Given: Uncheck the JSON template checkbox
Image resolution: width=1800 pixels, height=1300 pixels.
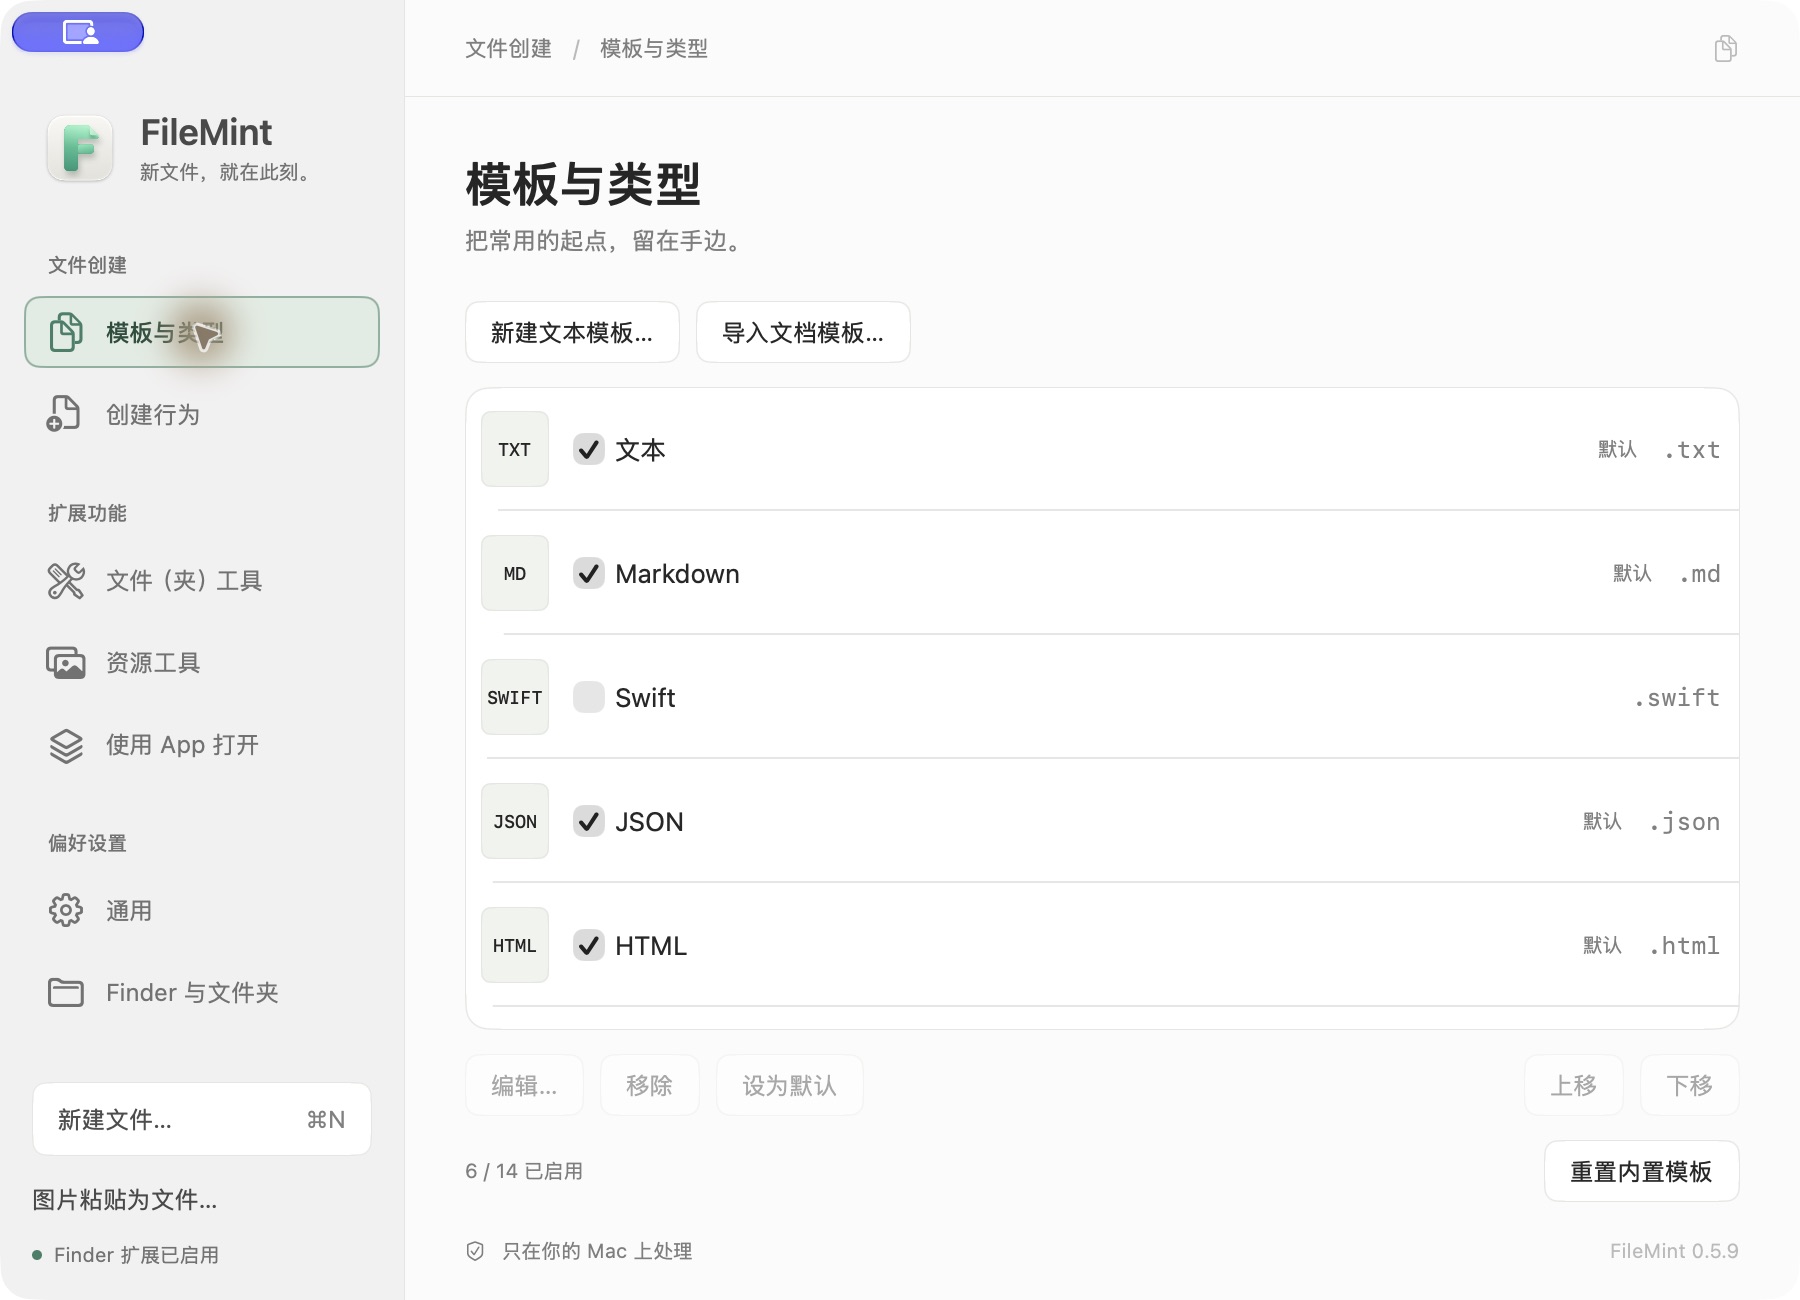Looking at the screenshot, I should (589, 821).
